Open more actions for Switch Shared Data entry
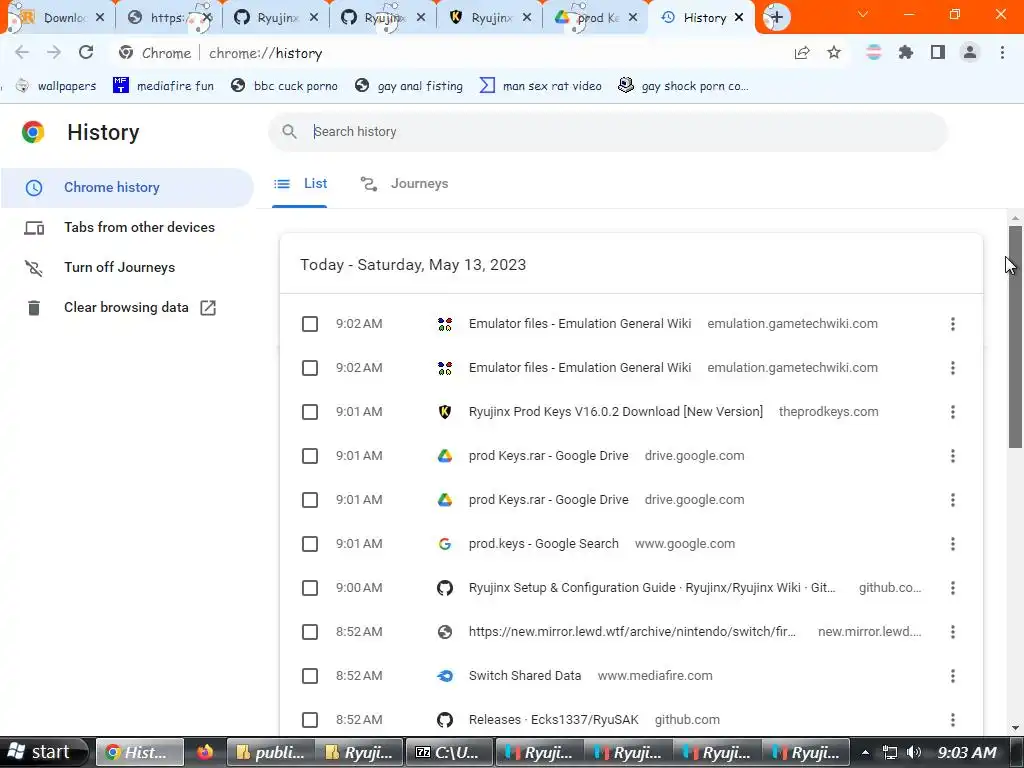Image resolution: width=1024 pixels, height=768 pixels. pyautogui.click(x=953, y=676)
